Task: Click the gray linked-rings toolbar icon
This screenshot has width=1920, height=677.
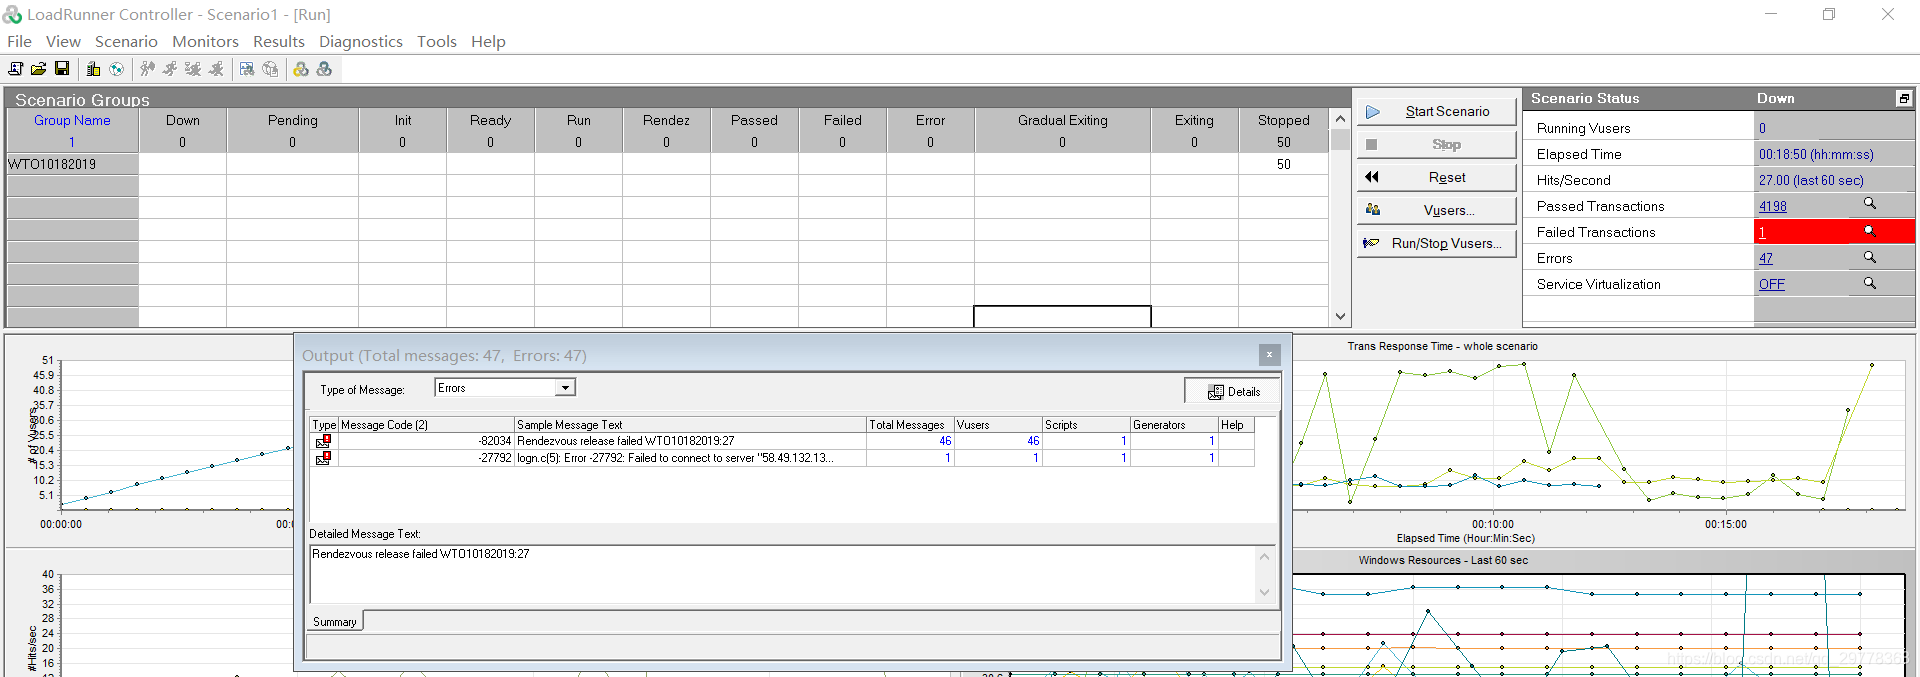Action: tap(324, 69)
